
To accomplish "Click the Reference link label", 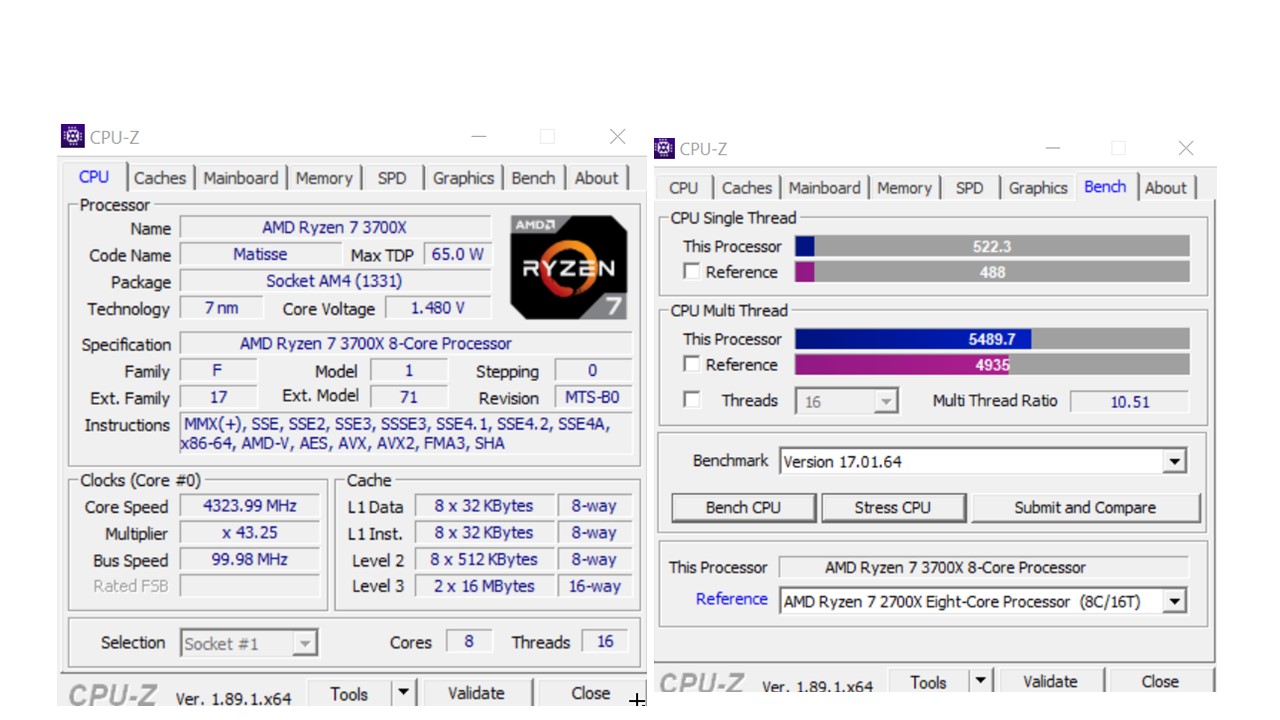I will click(x=732, y=599).
